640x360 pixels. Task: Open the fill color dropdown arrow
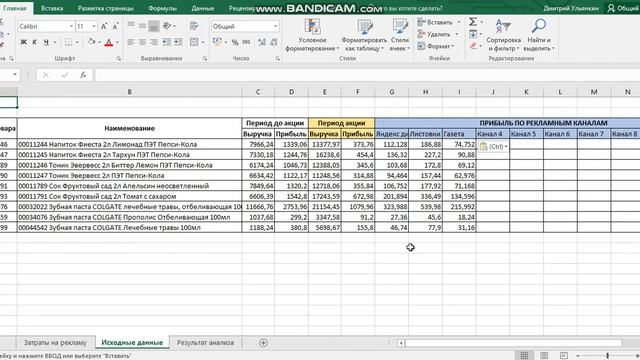[x=99, y=42]
